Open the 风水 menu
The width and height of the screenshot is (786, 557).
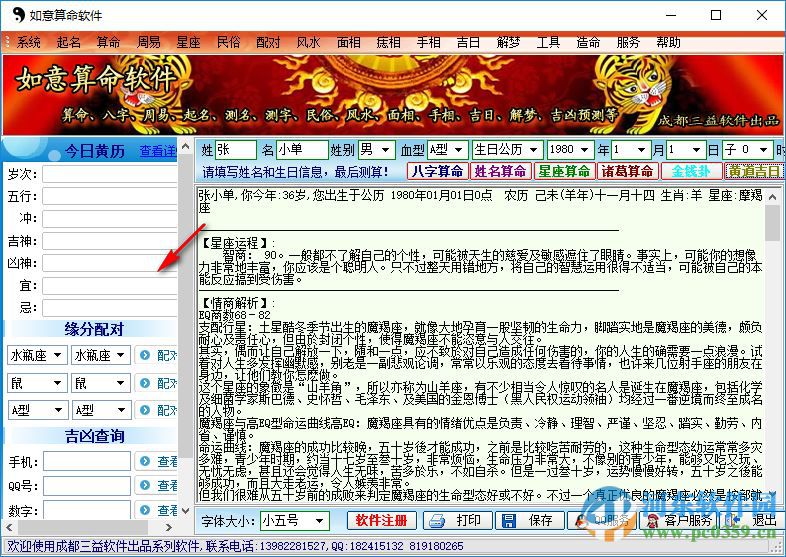pyautogui.click(x=308, y=43)
